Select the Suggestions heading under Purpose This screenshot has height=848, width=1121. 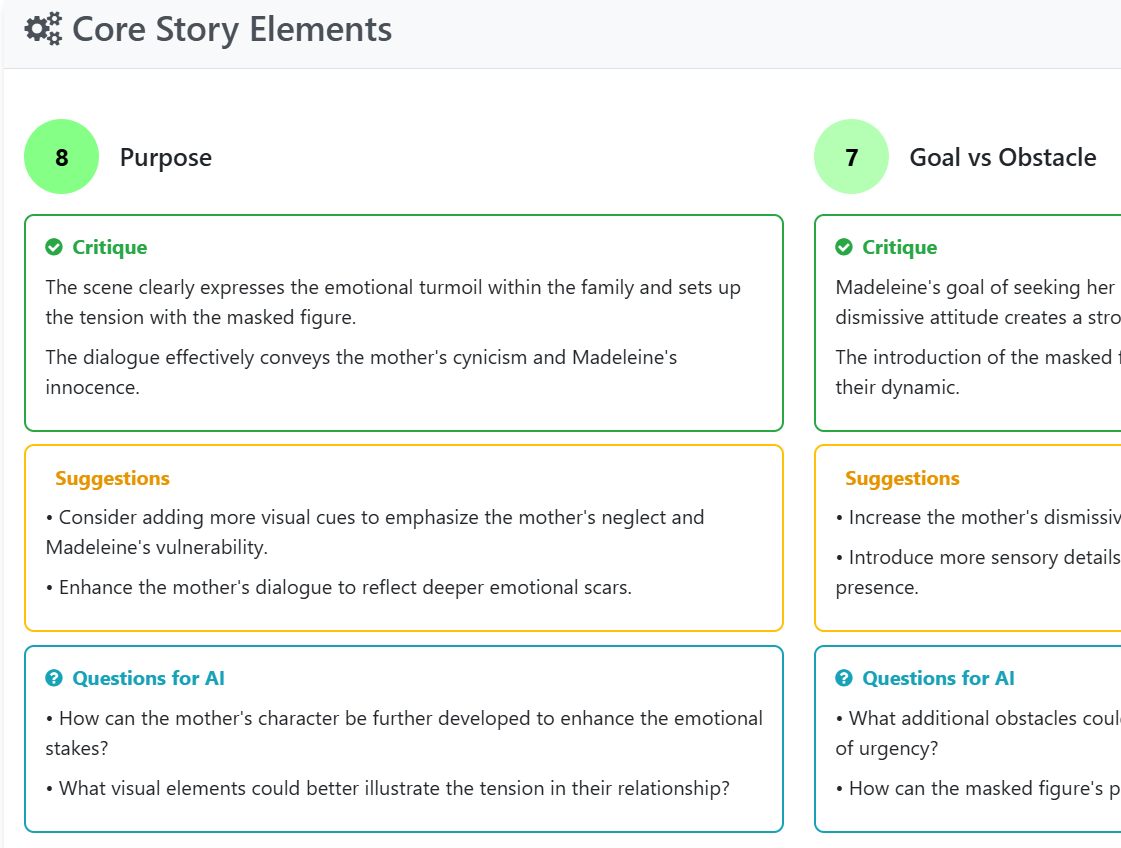[112, 478]
